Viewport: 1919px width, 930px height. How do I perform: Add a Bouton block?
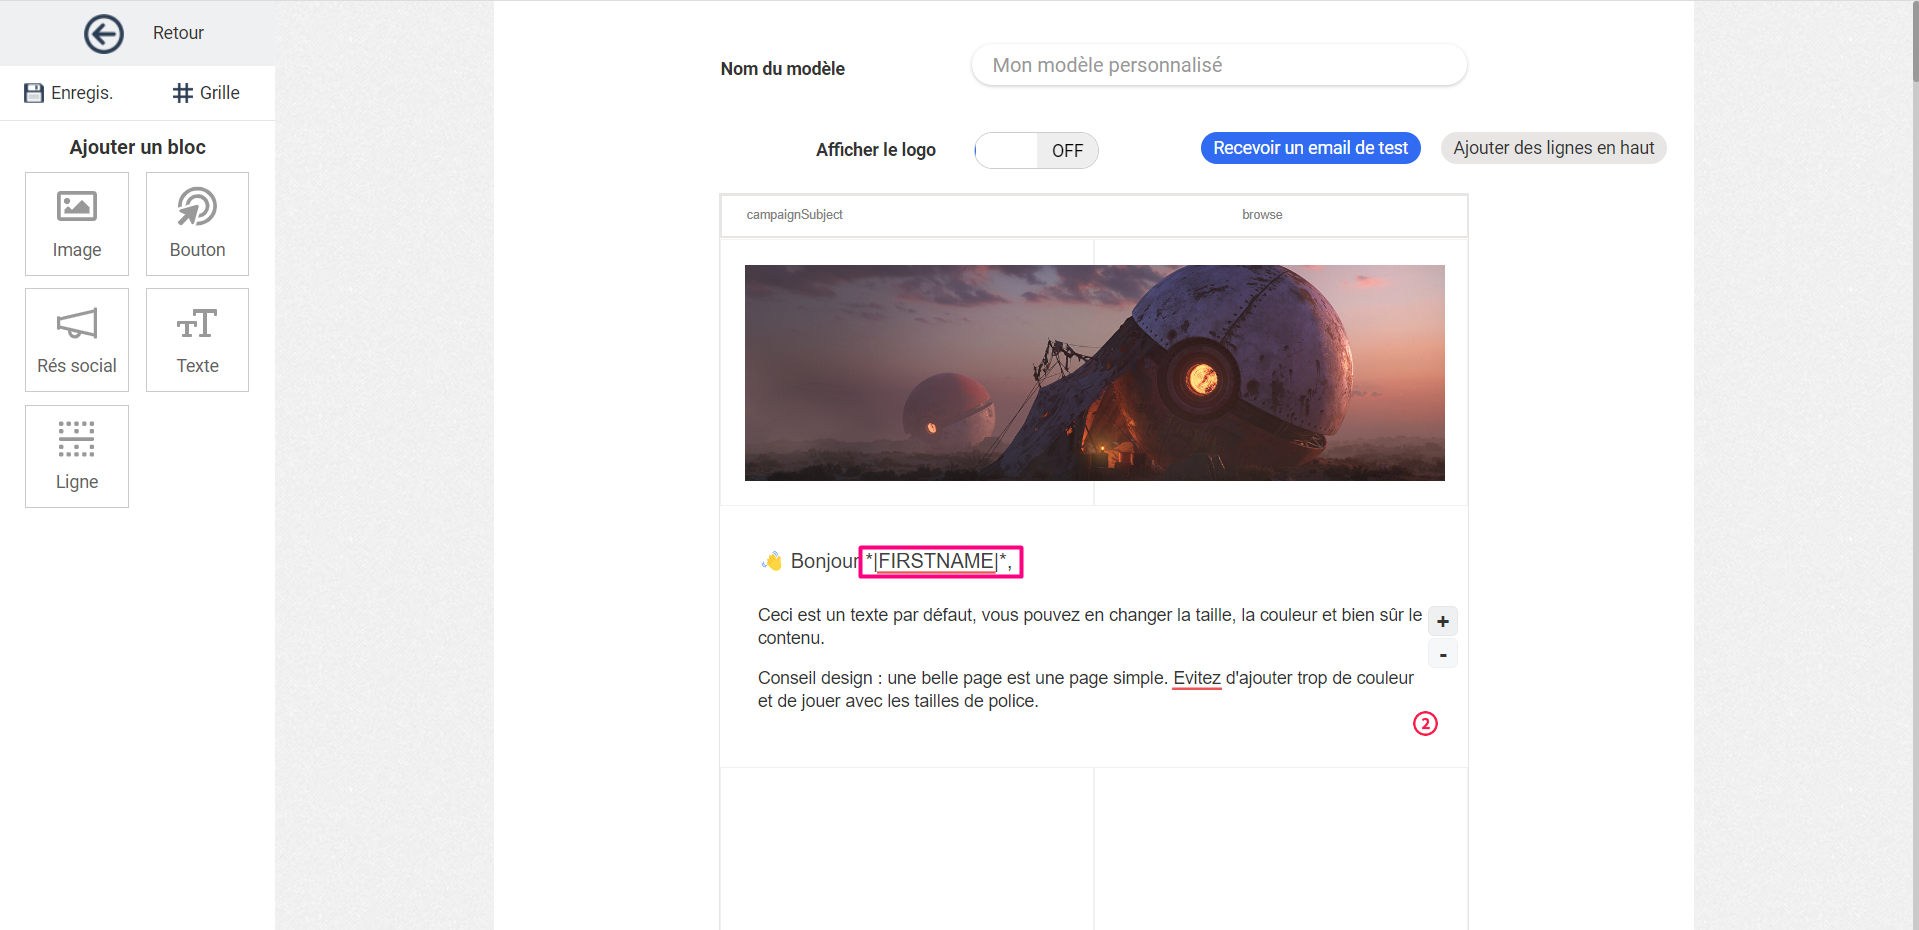click(197, 224)
